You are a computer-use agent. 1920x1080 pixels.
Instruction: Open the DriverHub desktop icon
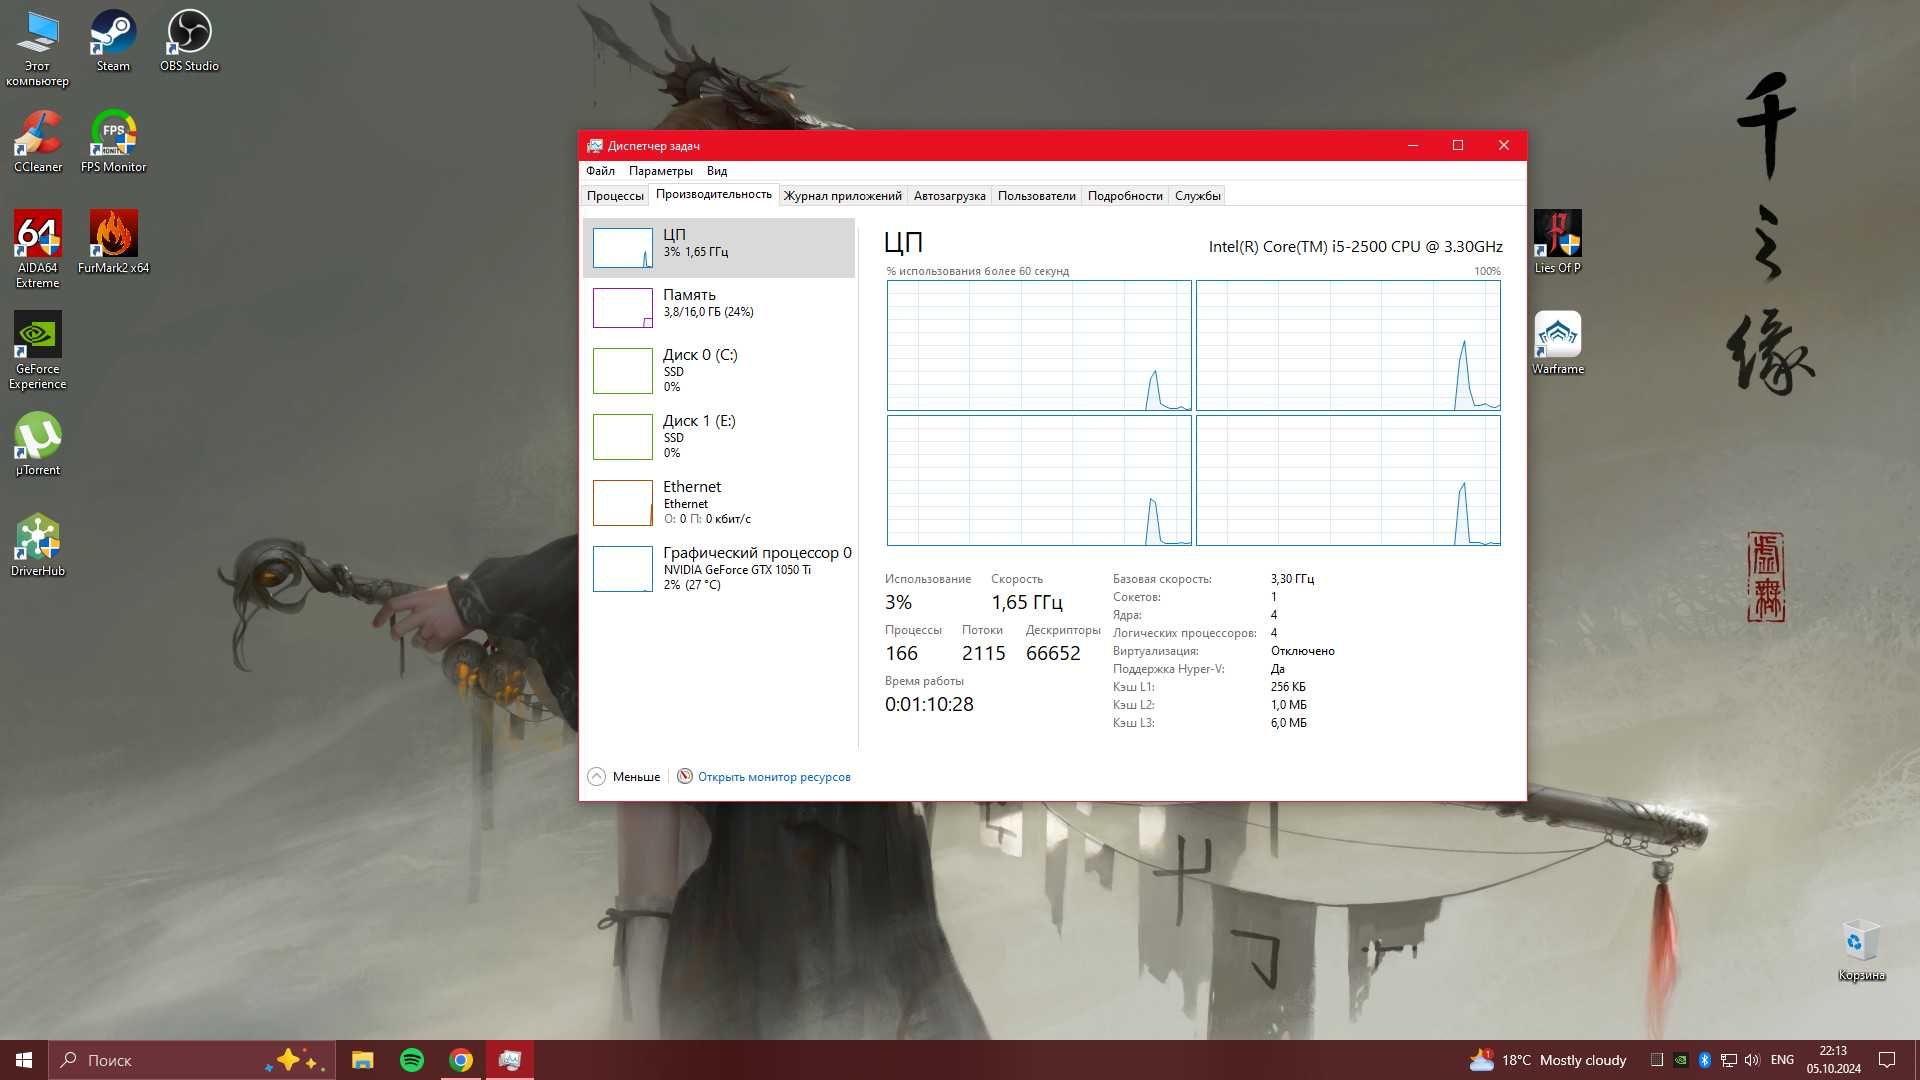(37, 545)
